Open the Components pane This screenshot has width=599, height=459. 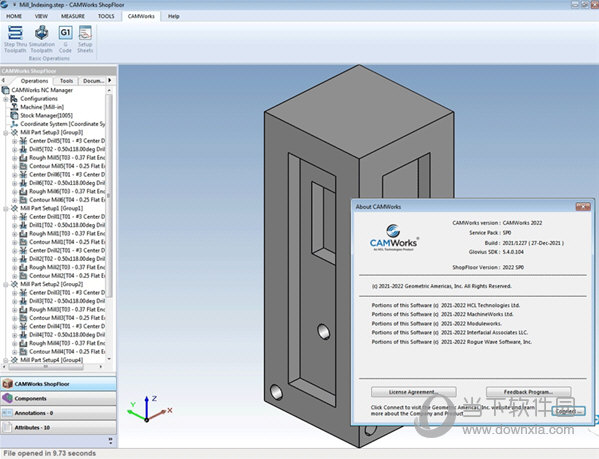pos(58,398)
